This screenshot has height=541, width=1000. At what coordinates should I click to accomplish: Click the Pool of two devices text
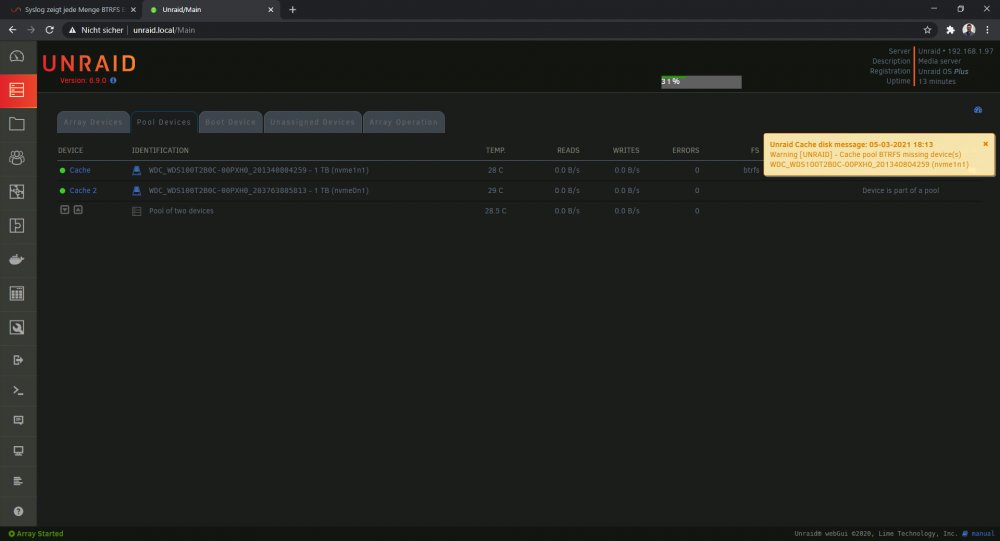181,211
